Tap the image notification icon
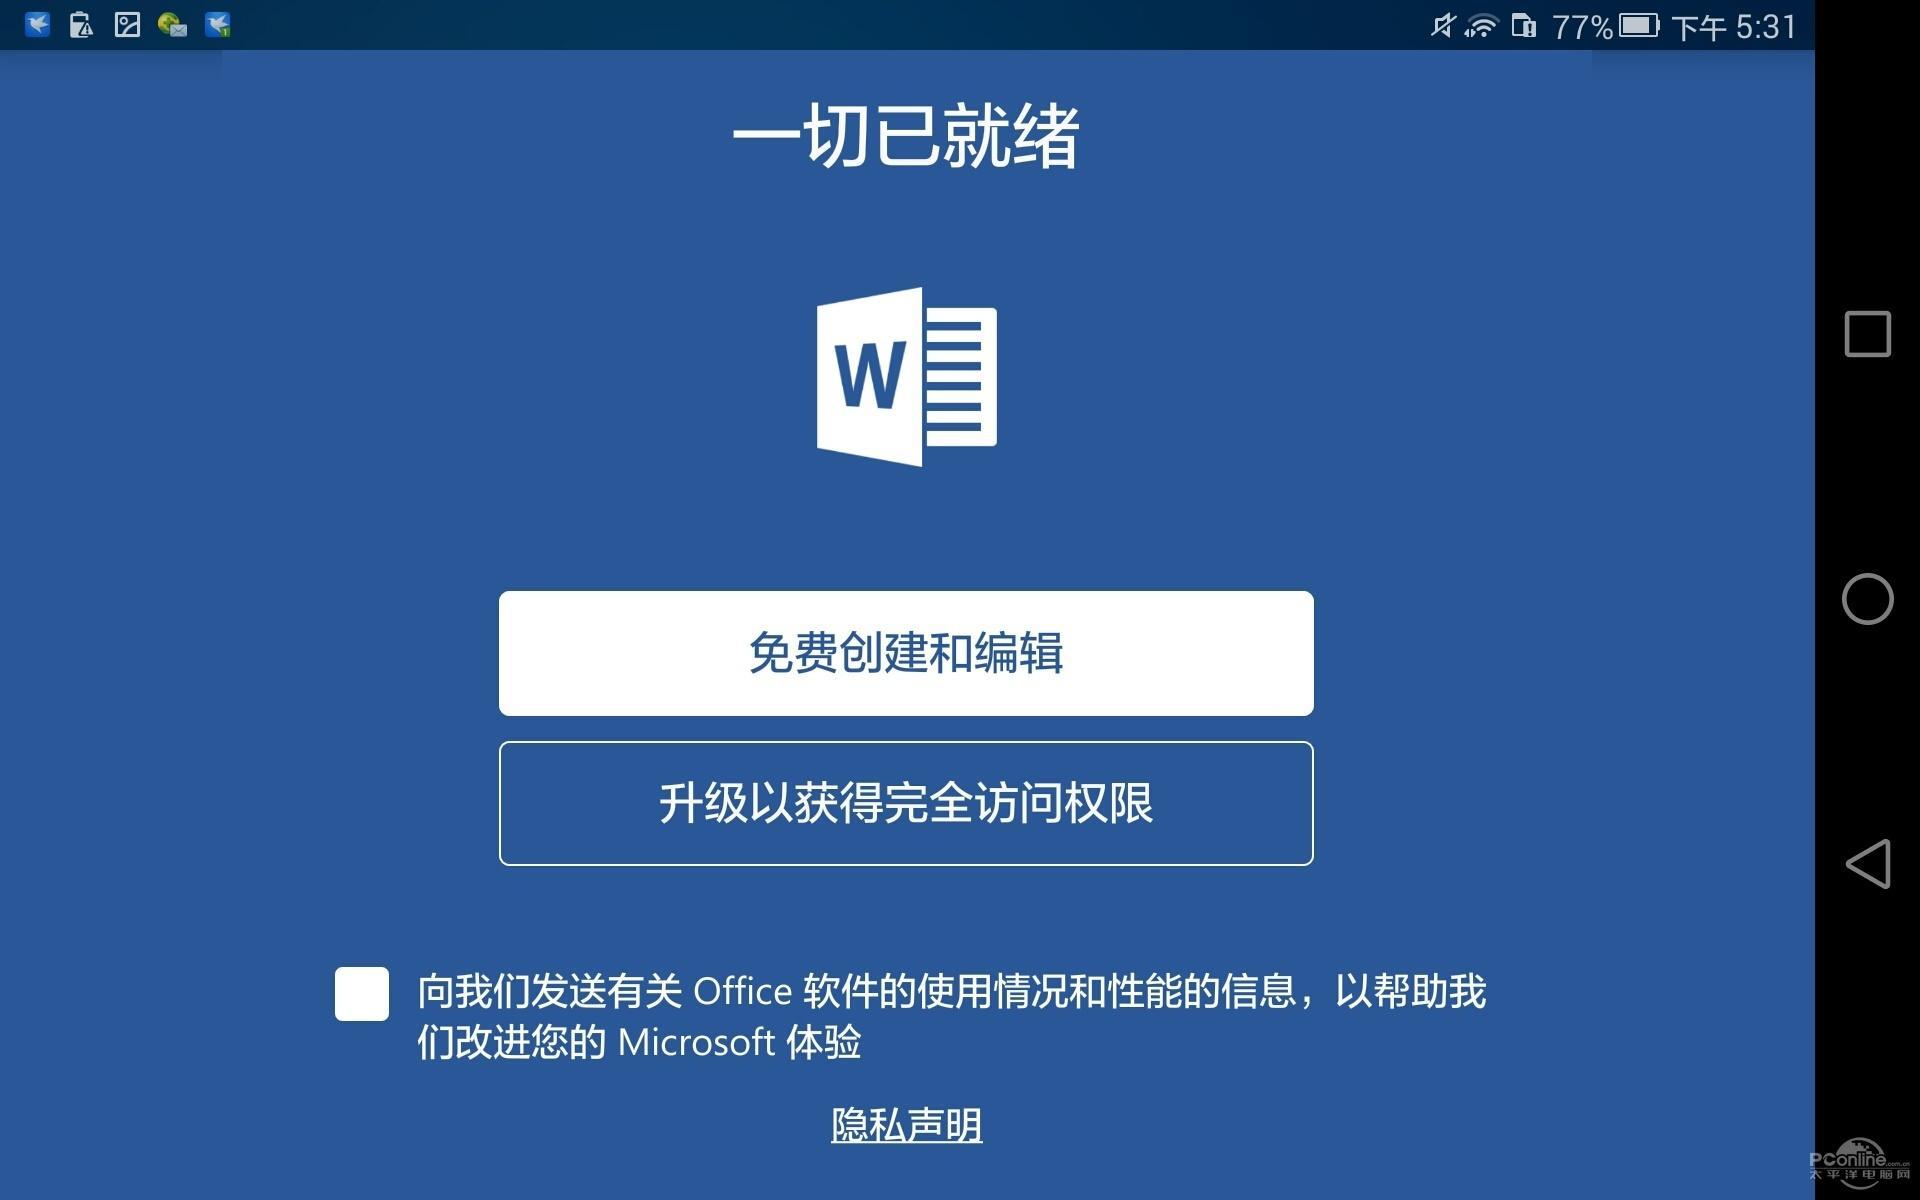This screenshot has height=1200, width=1920. pyautogui.click(x=127, y=24)
